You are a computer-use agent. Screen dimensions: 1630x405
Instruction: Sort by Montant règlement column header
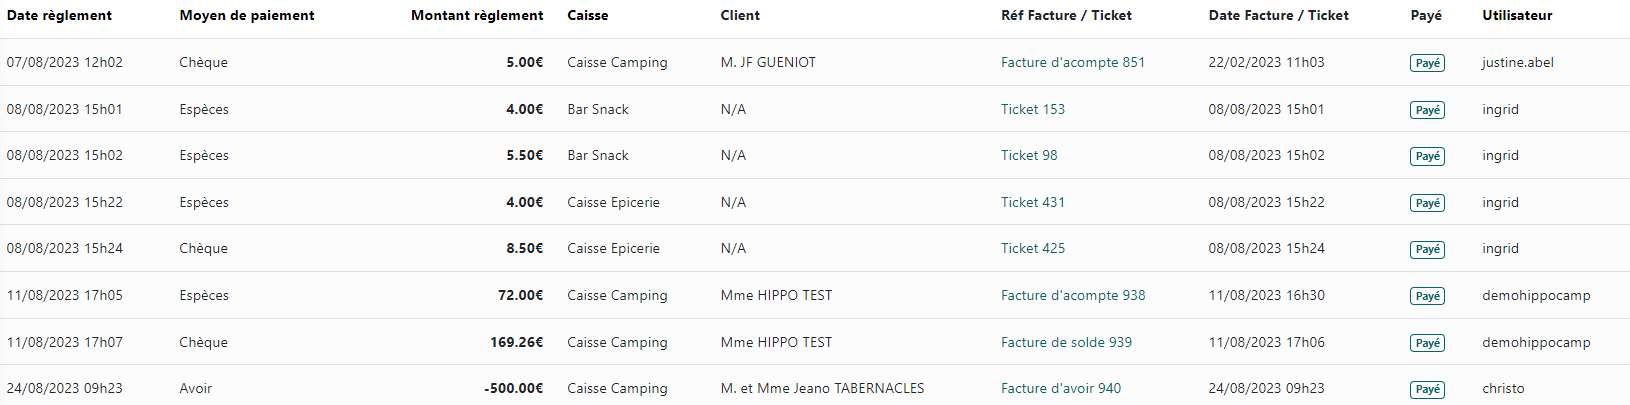tap(477, 15)
